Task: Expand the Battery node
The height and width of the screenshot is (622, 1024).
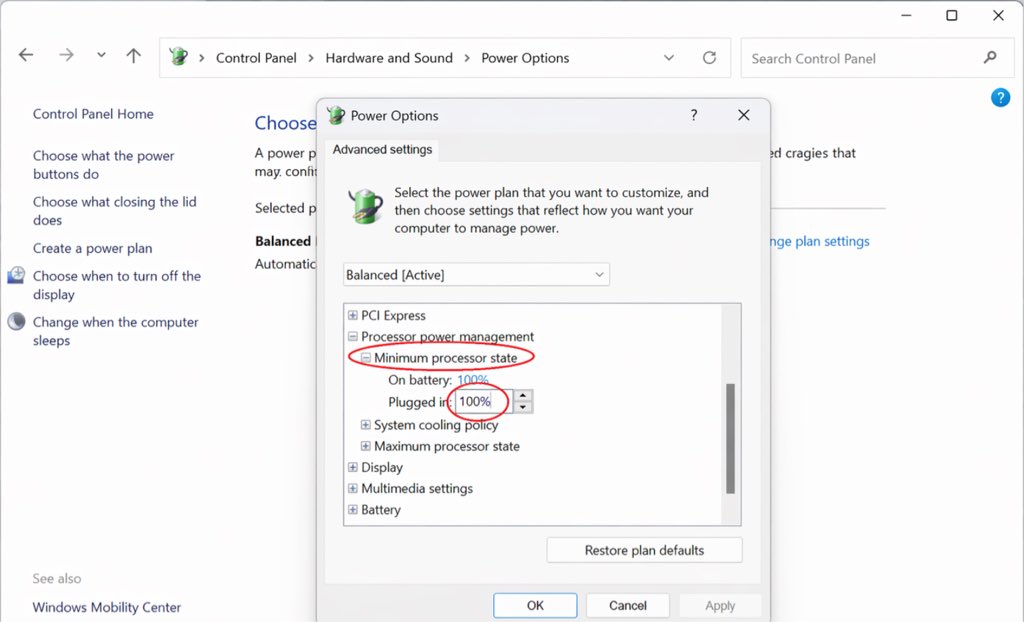Action: [x=353, y=510]
